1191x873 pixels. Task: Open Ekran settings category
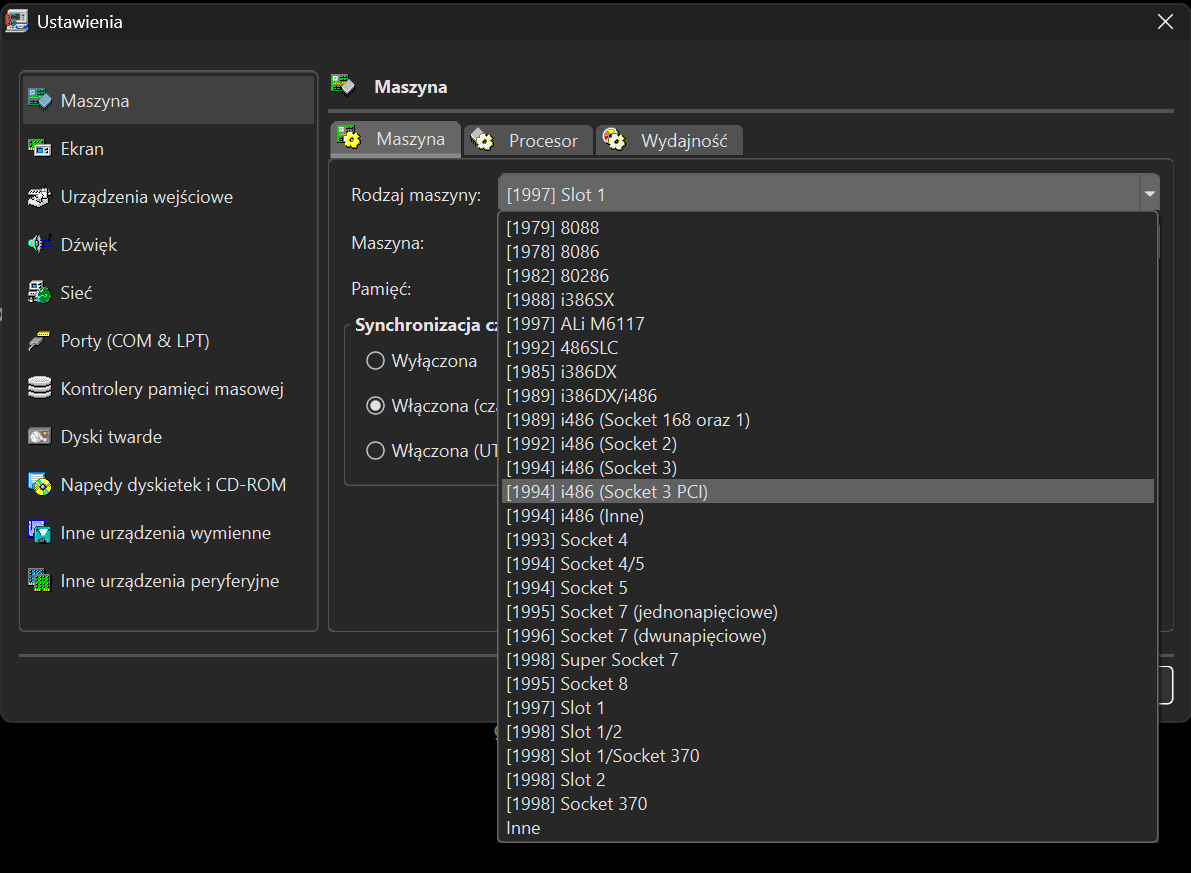[x=169, y=148]
